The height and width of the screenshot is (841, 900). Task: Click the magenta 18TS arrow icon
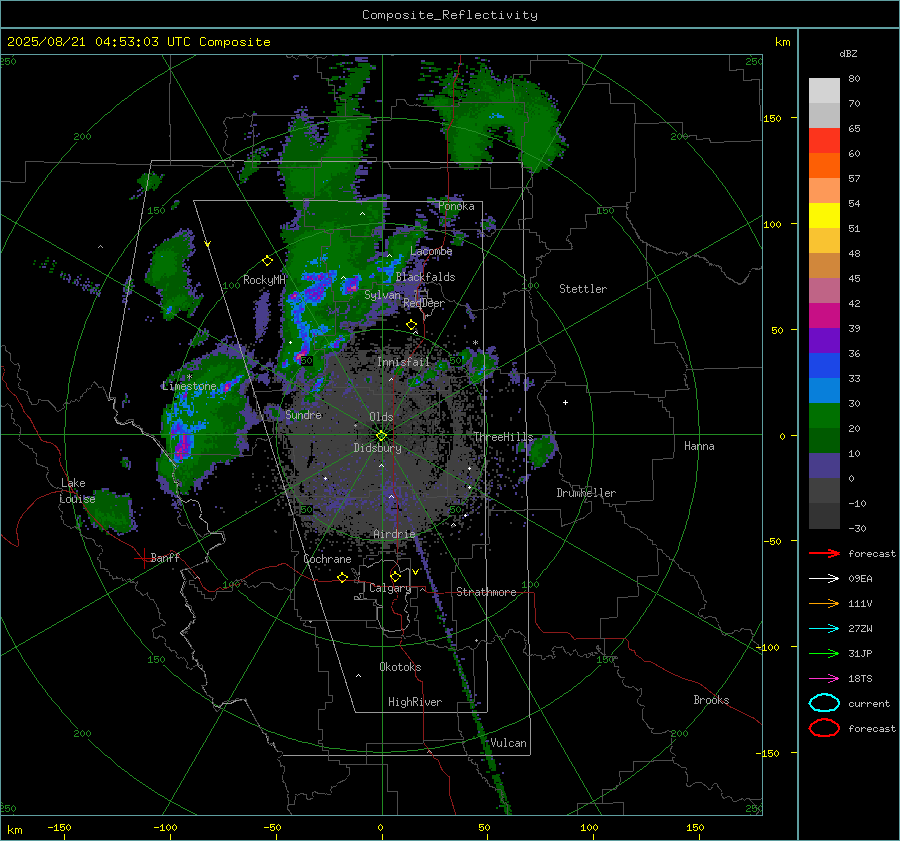click(824, 679)
